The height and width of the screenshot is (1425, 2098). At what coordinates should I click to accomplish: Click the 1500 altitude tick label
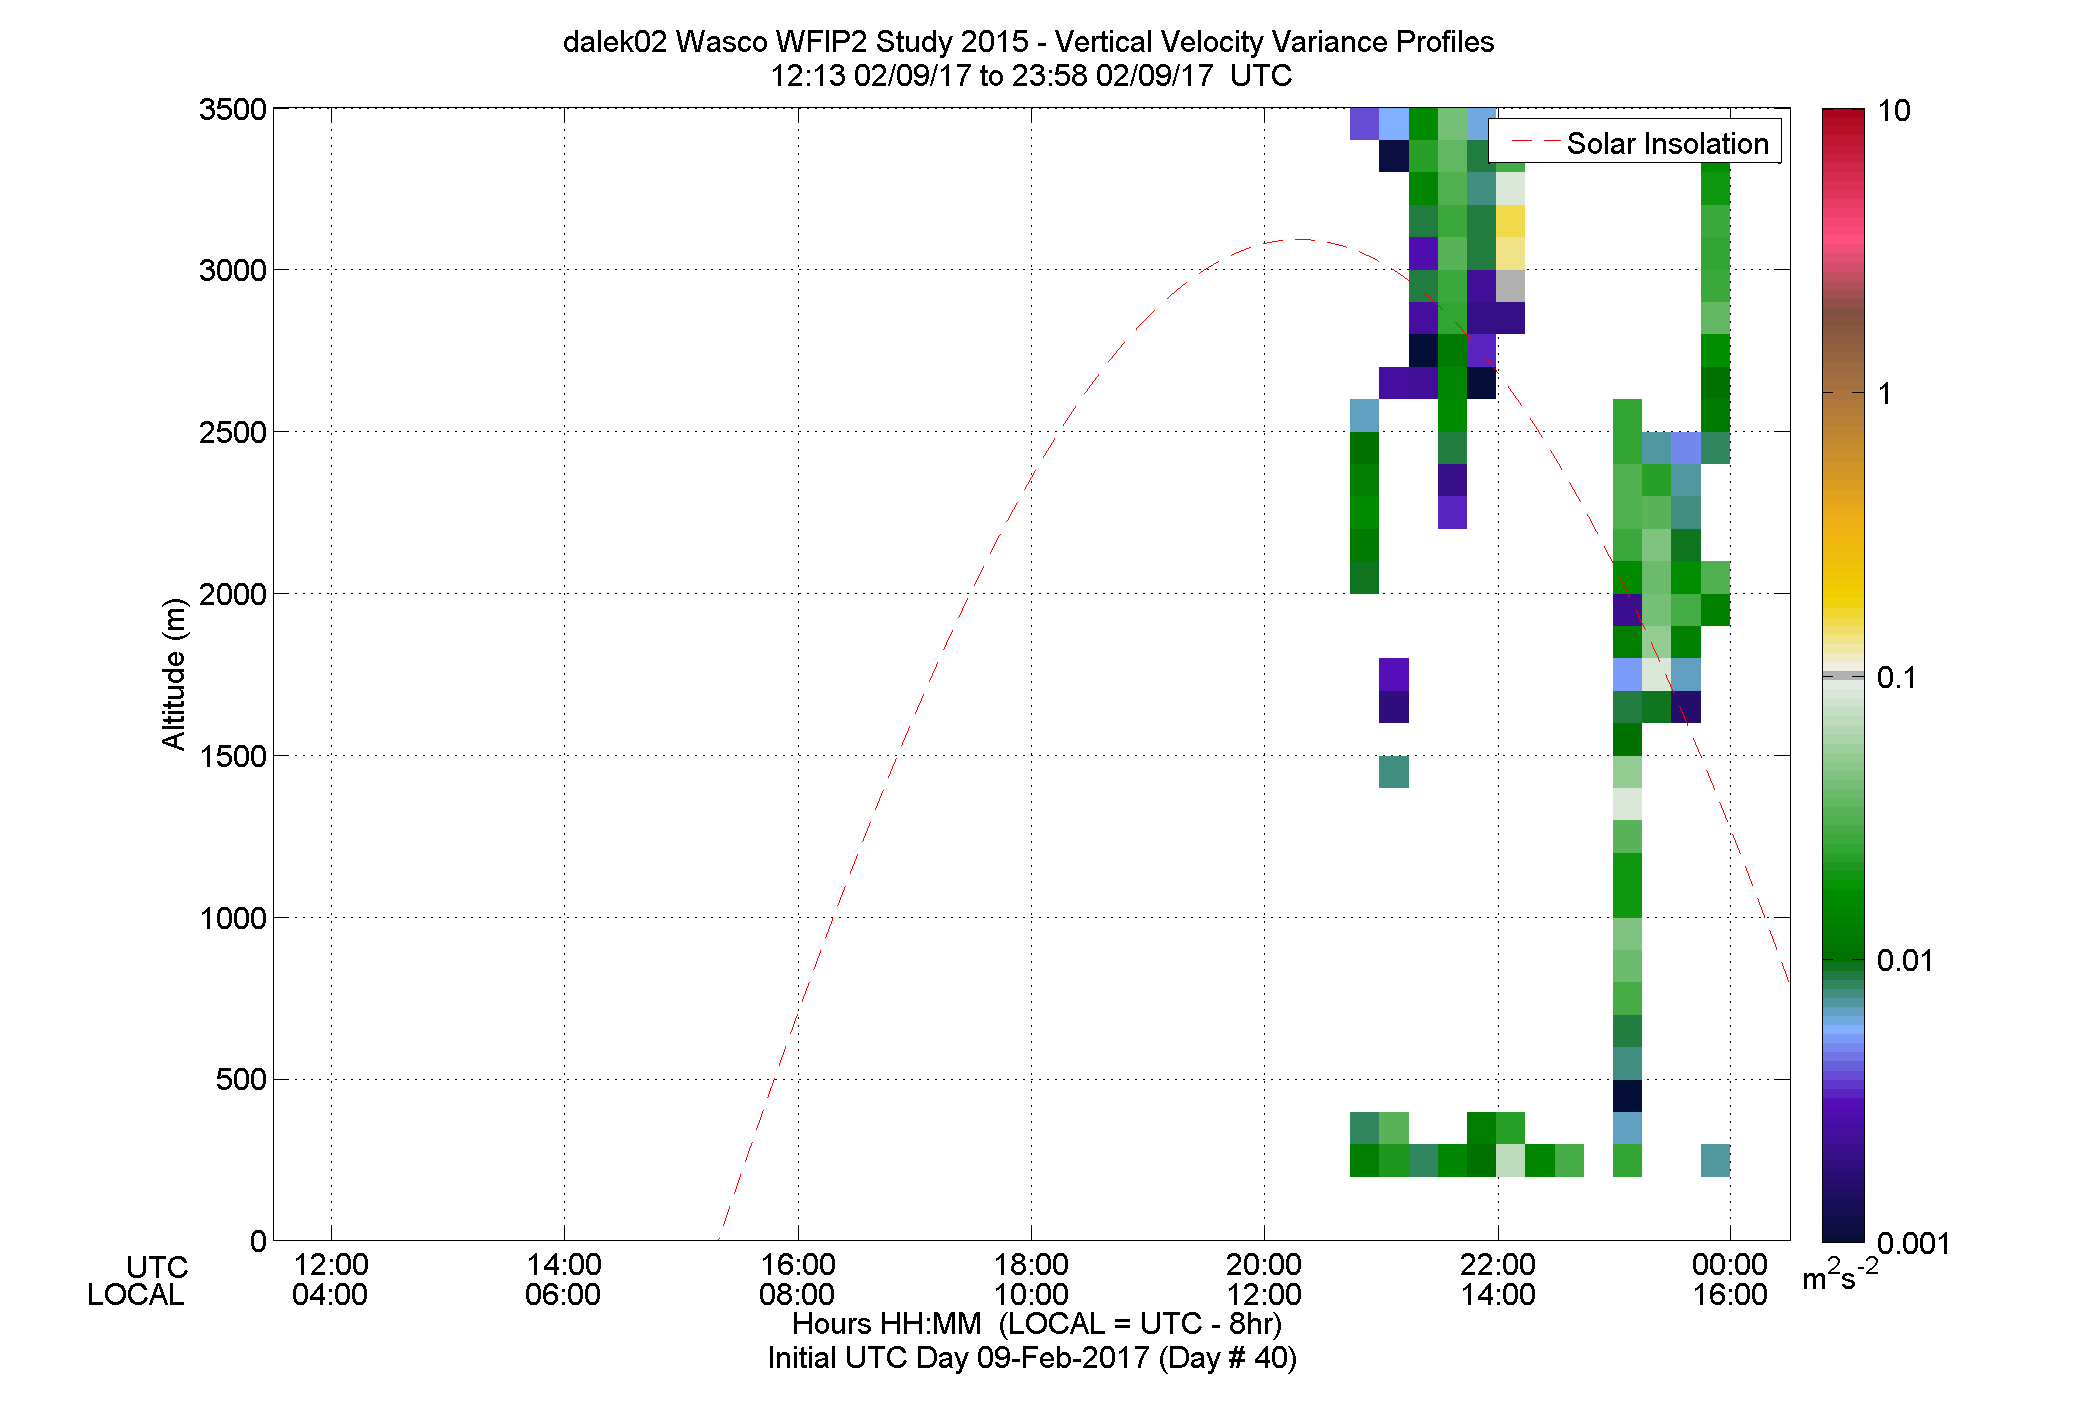point(233,756)
